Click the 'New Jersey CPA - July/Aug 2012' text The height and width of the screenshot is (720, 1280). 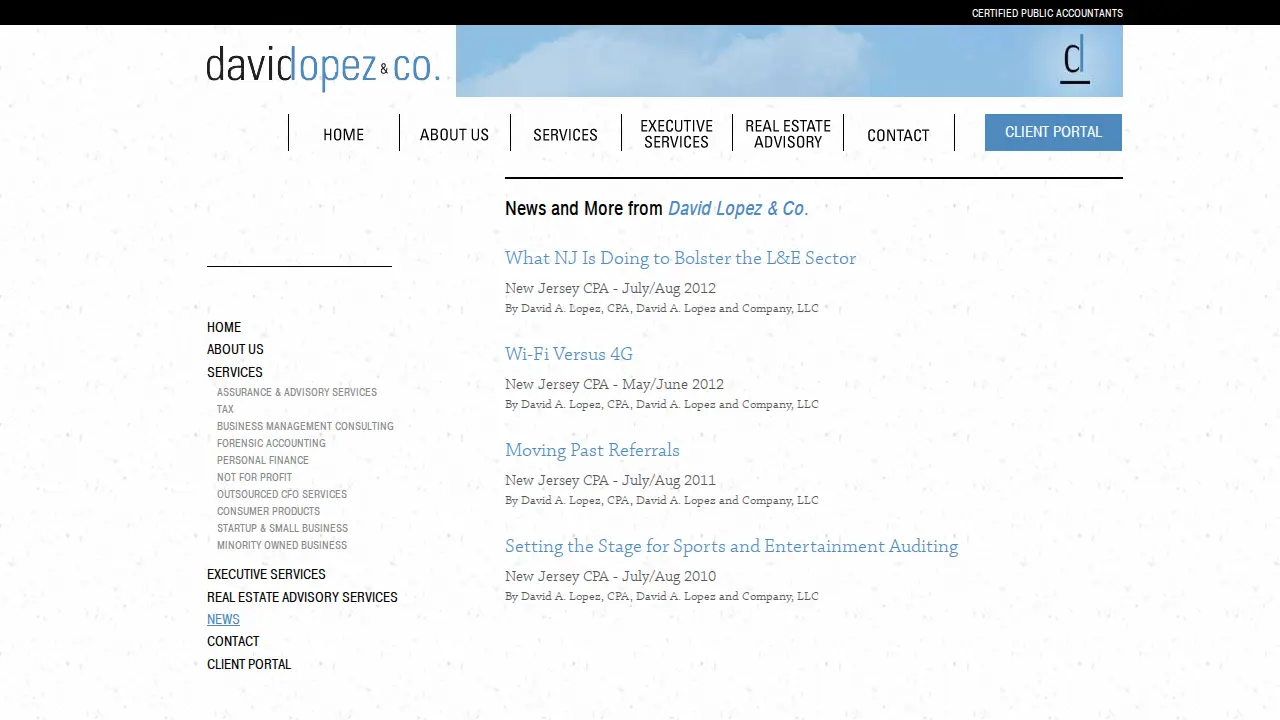610,288
